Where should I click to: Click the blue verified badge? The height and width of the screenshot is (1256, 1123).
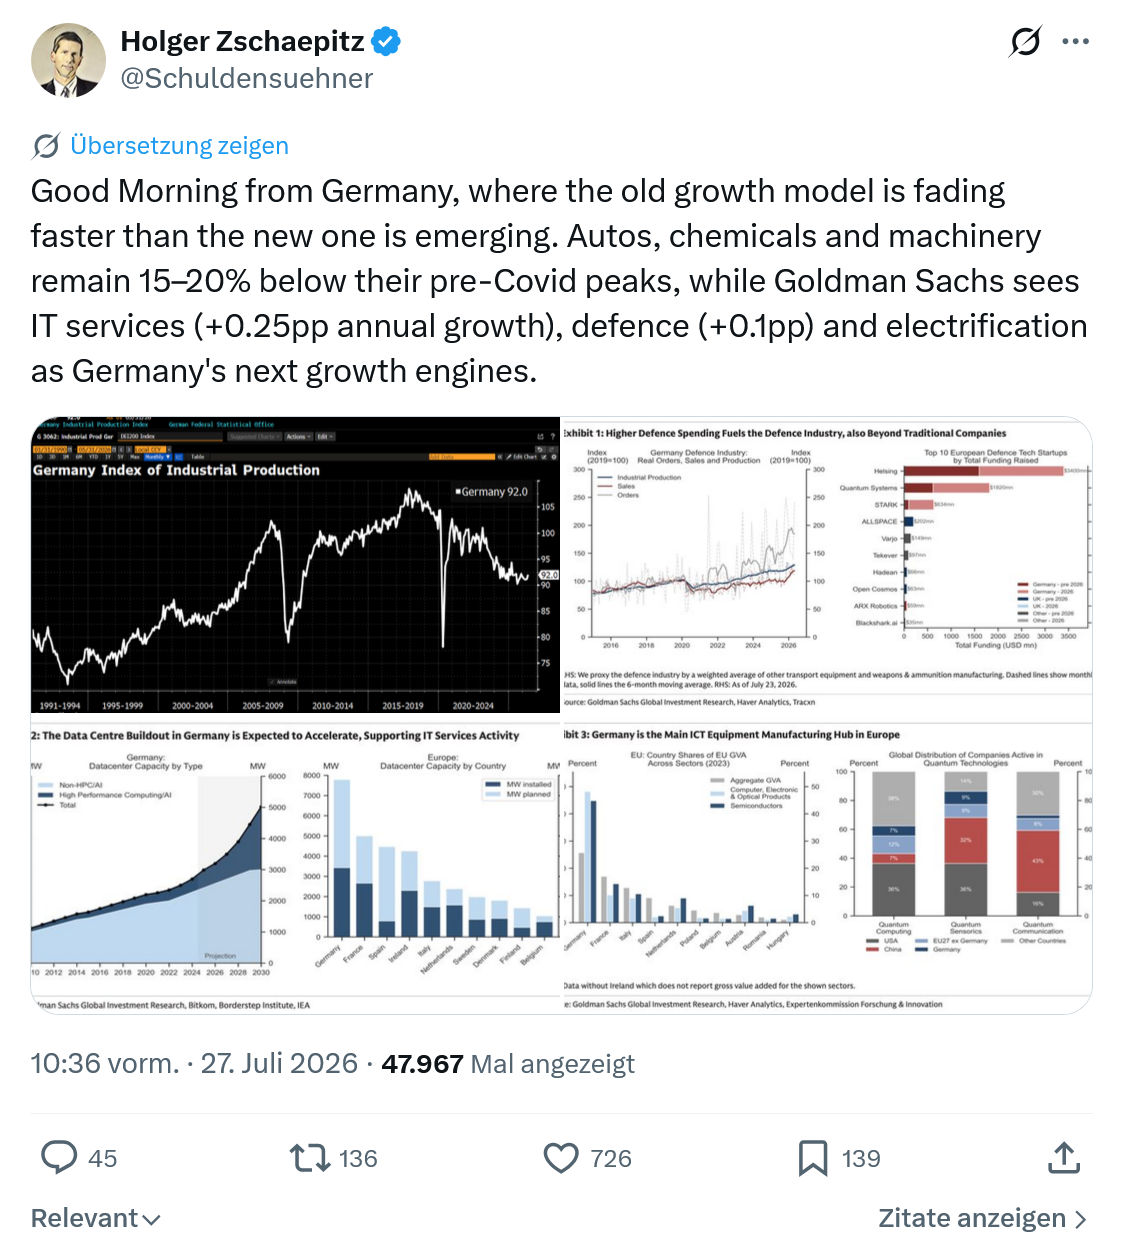pos(386,41)
